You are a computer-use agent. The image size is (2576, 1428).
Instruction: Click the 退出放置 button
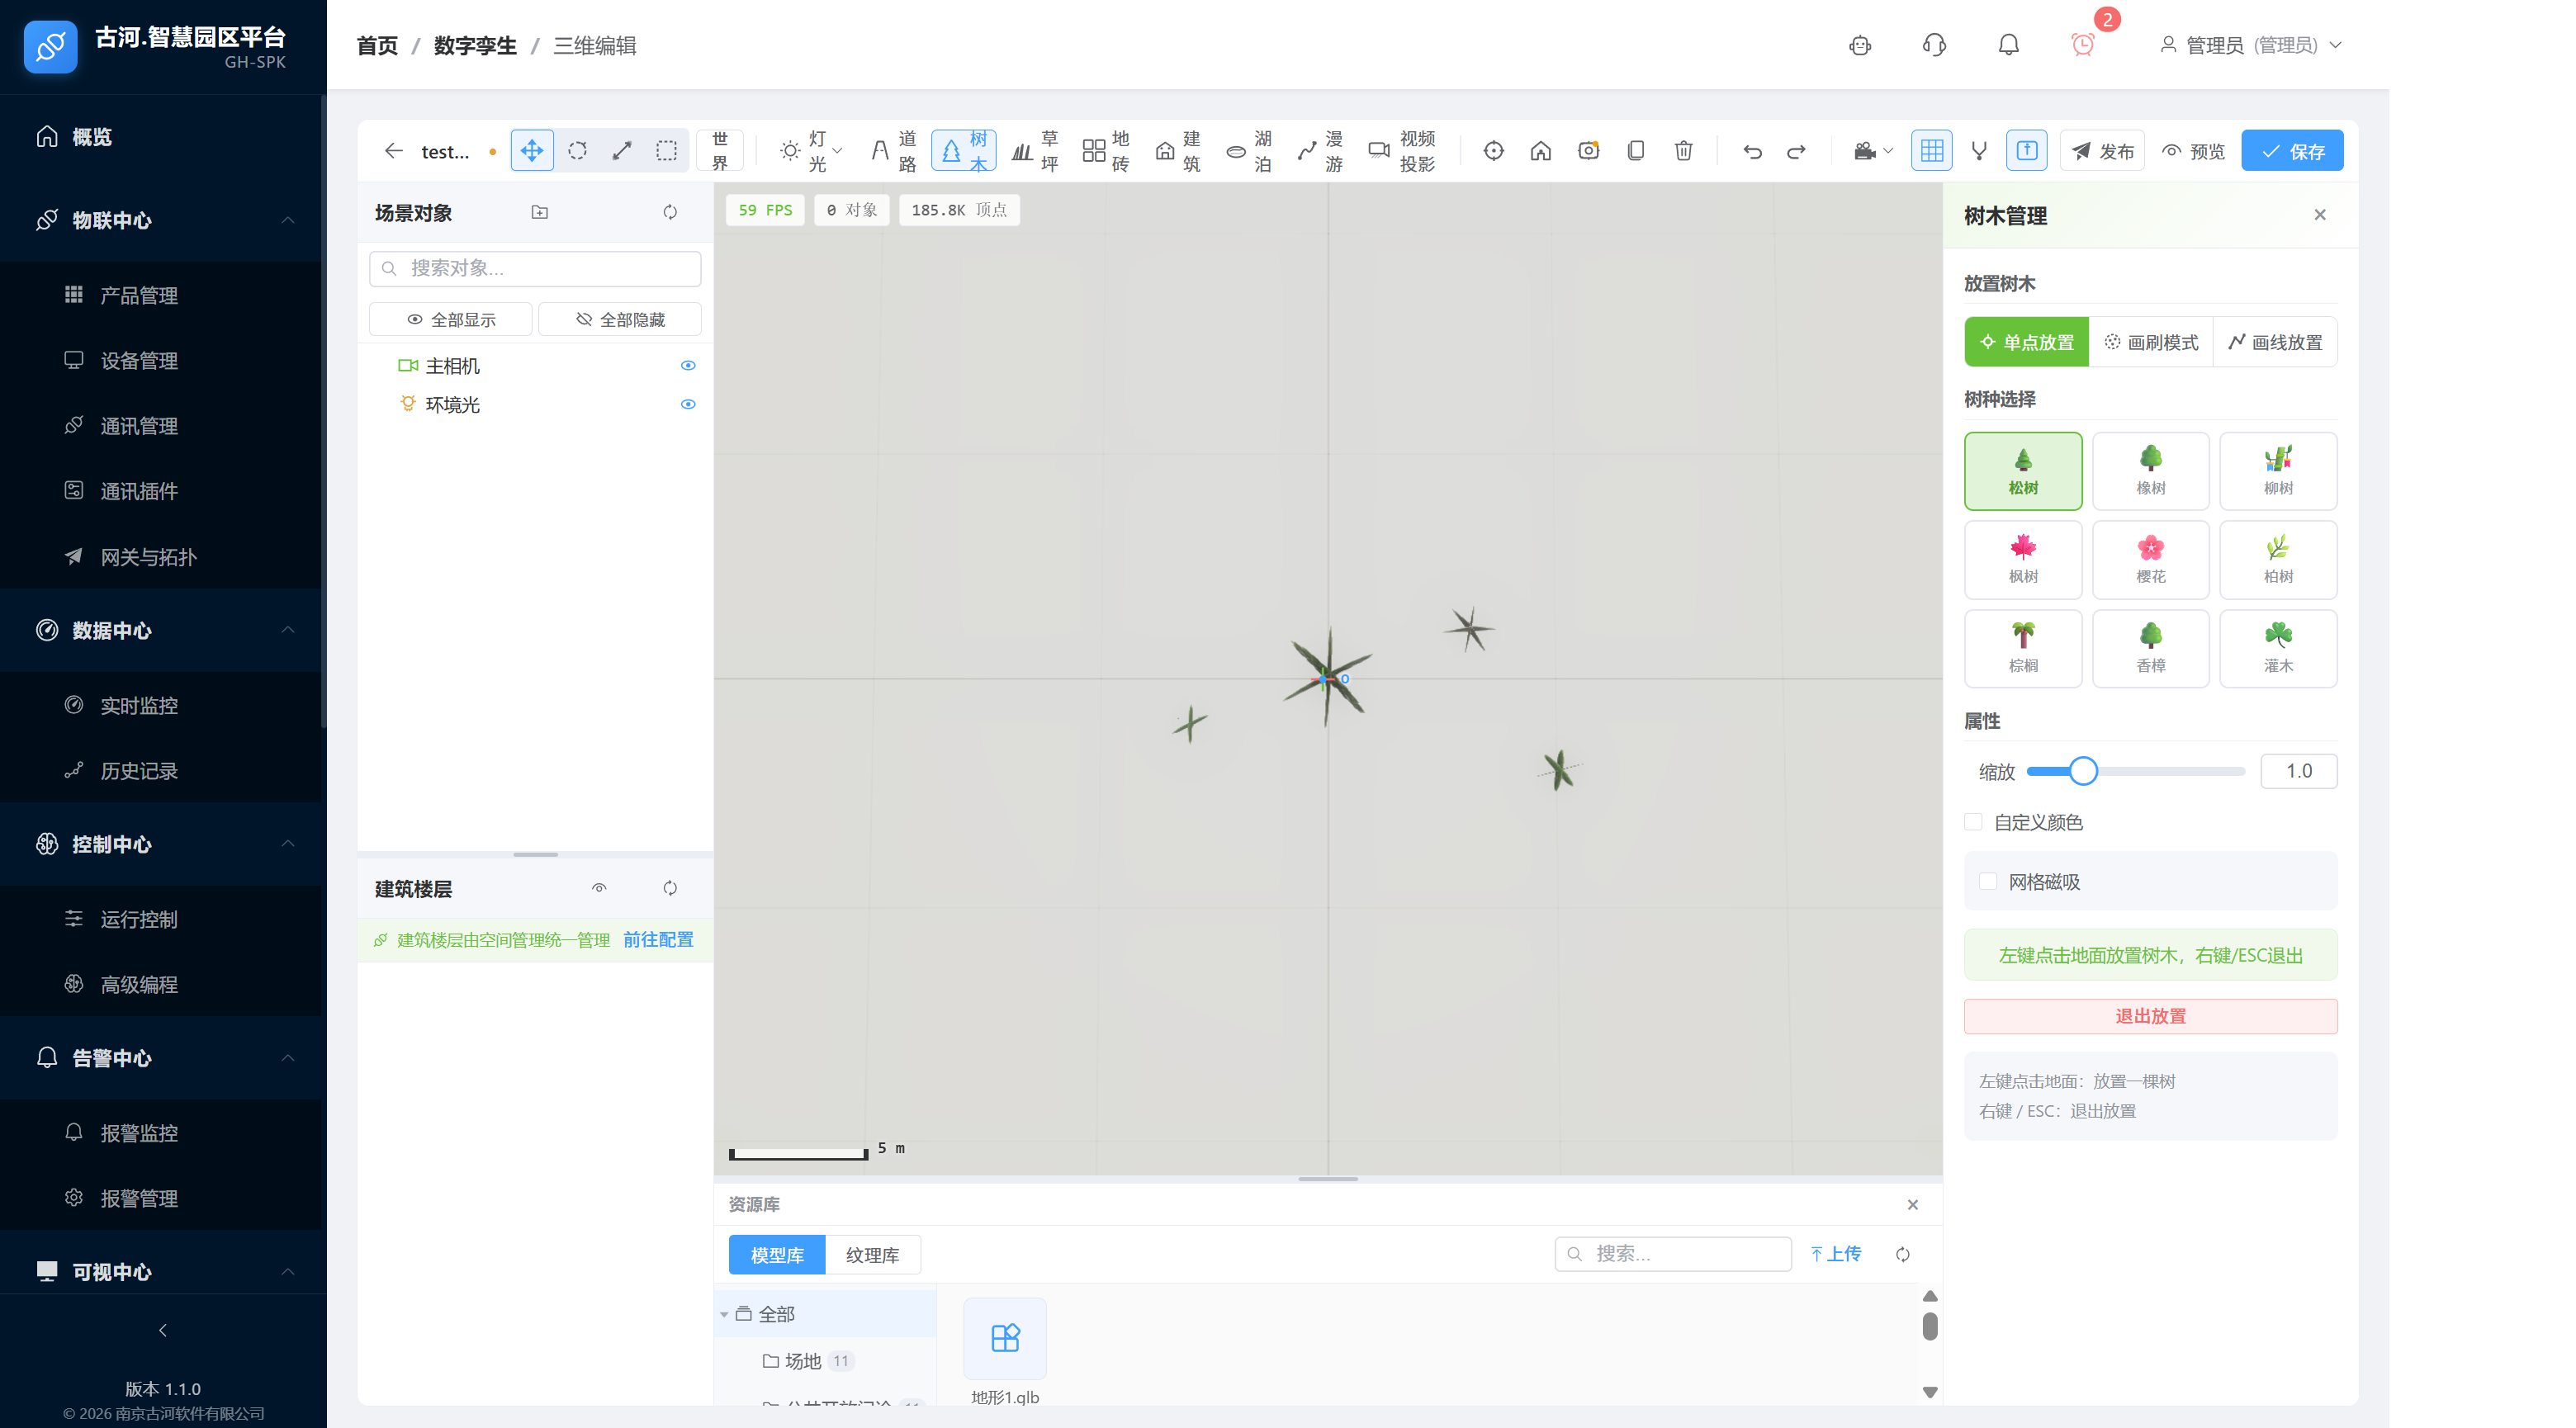tap(2150, 1016)
